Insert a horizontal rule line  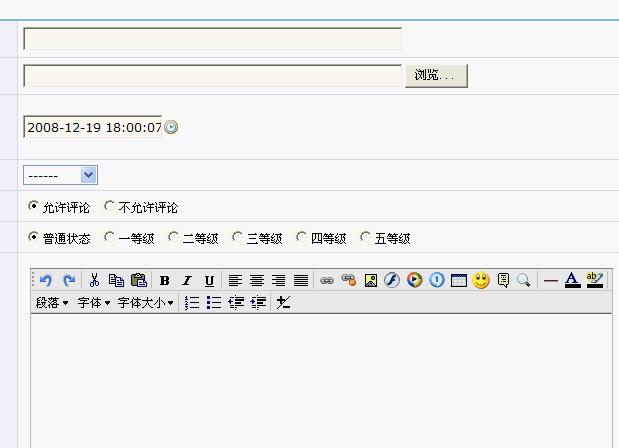[550, 281]
